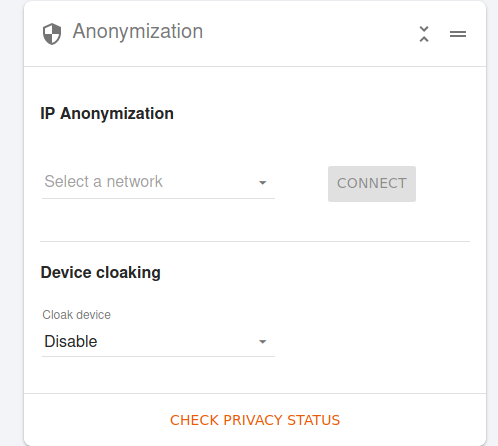Click the footer area around CHECK PRIVACY STATUS
This screenshot has height=446, width=498.
point(255,420)
